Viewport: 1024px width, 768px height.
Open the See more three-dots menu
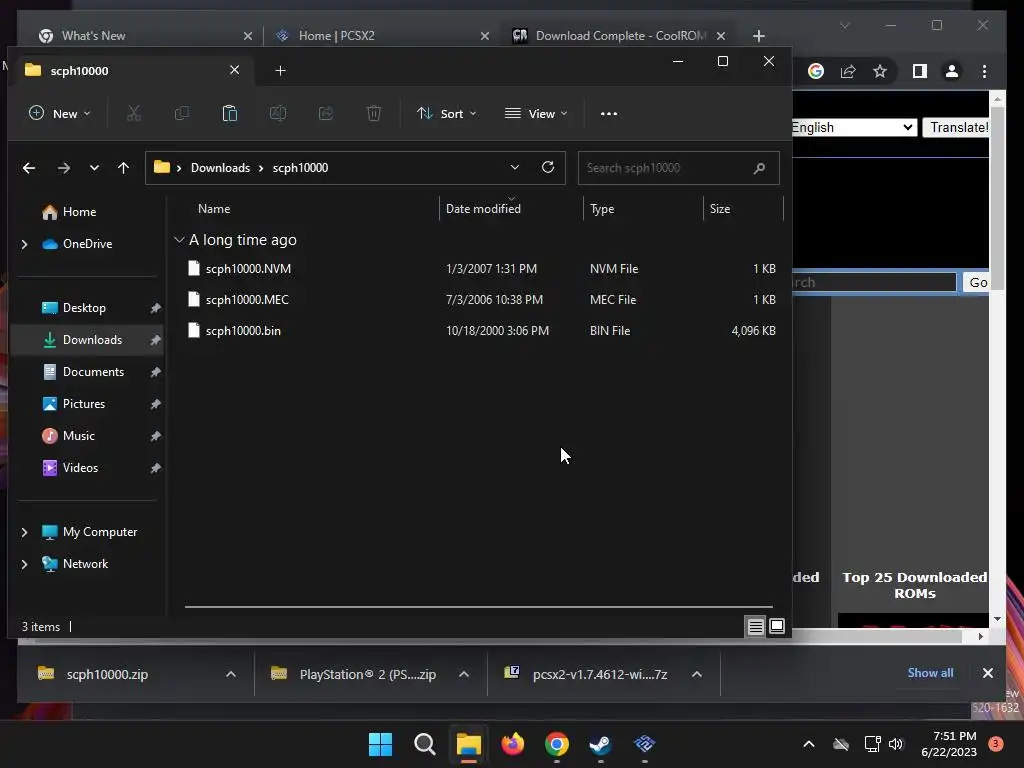coord(609,114)
